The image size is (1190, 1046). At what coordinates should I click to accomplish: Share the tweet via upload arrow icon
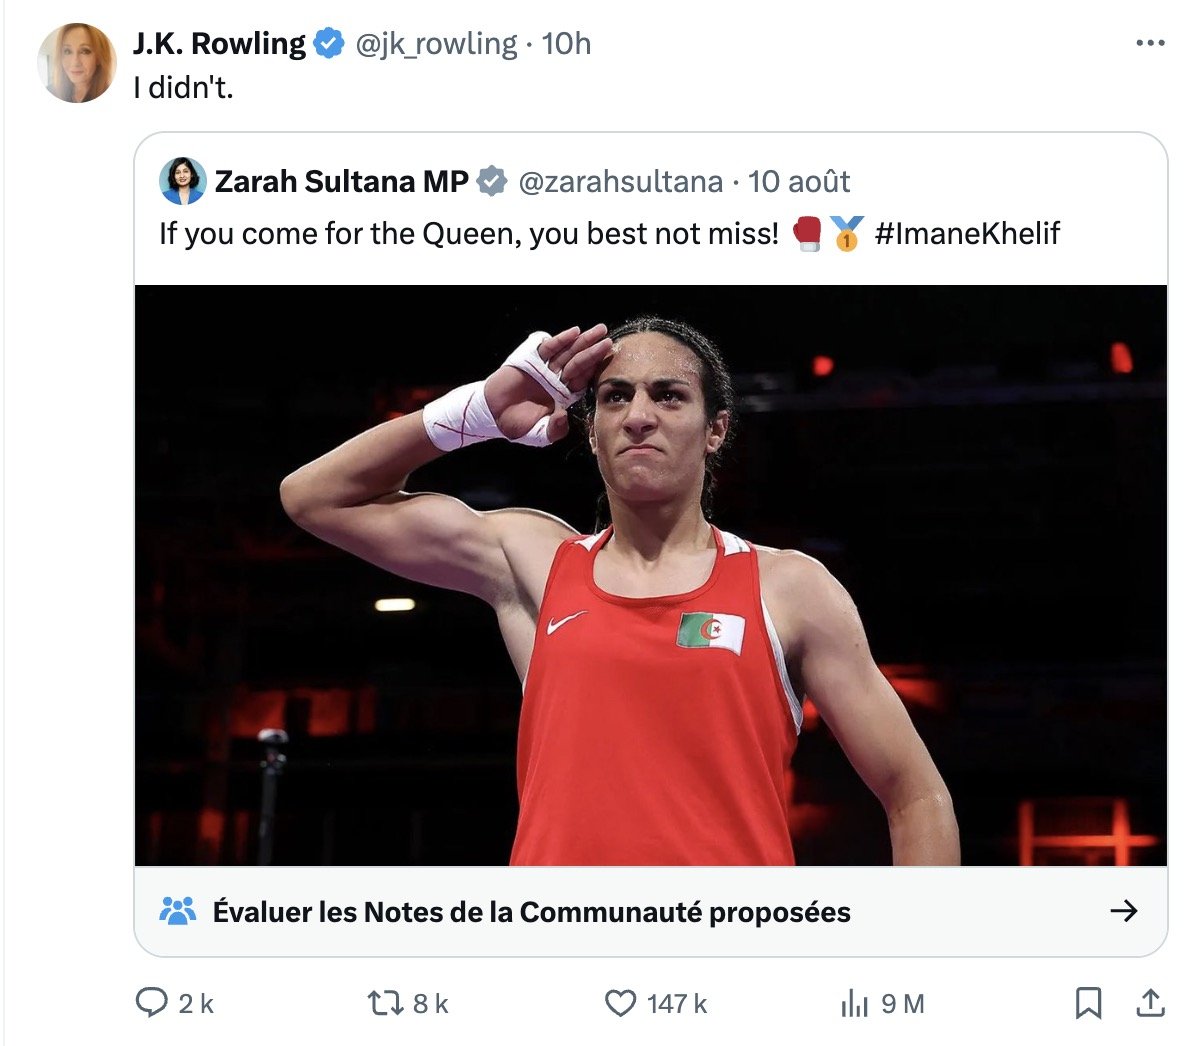pyautogui.click(x=1151, y=1002)
